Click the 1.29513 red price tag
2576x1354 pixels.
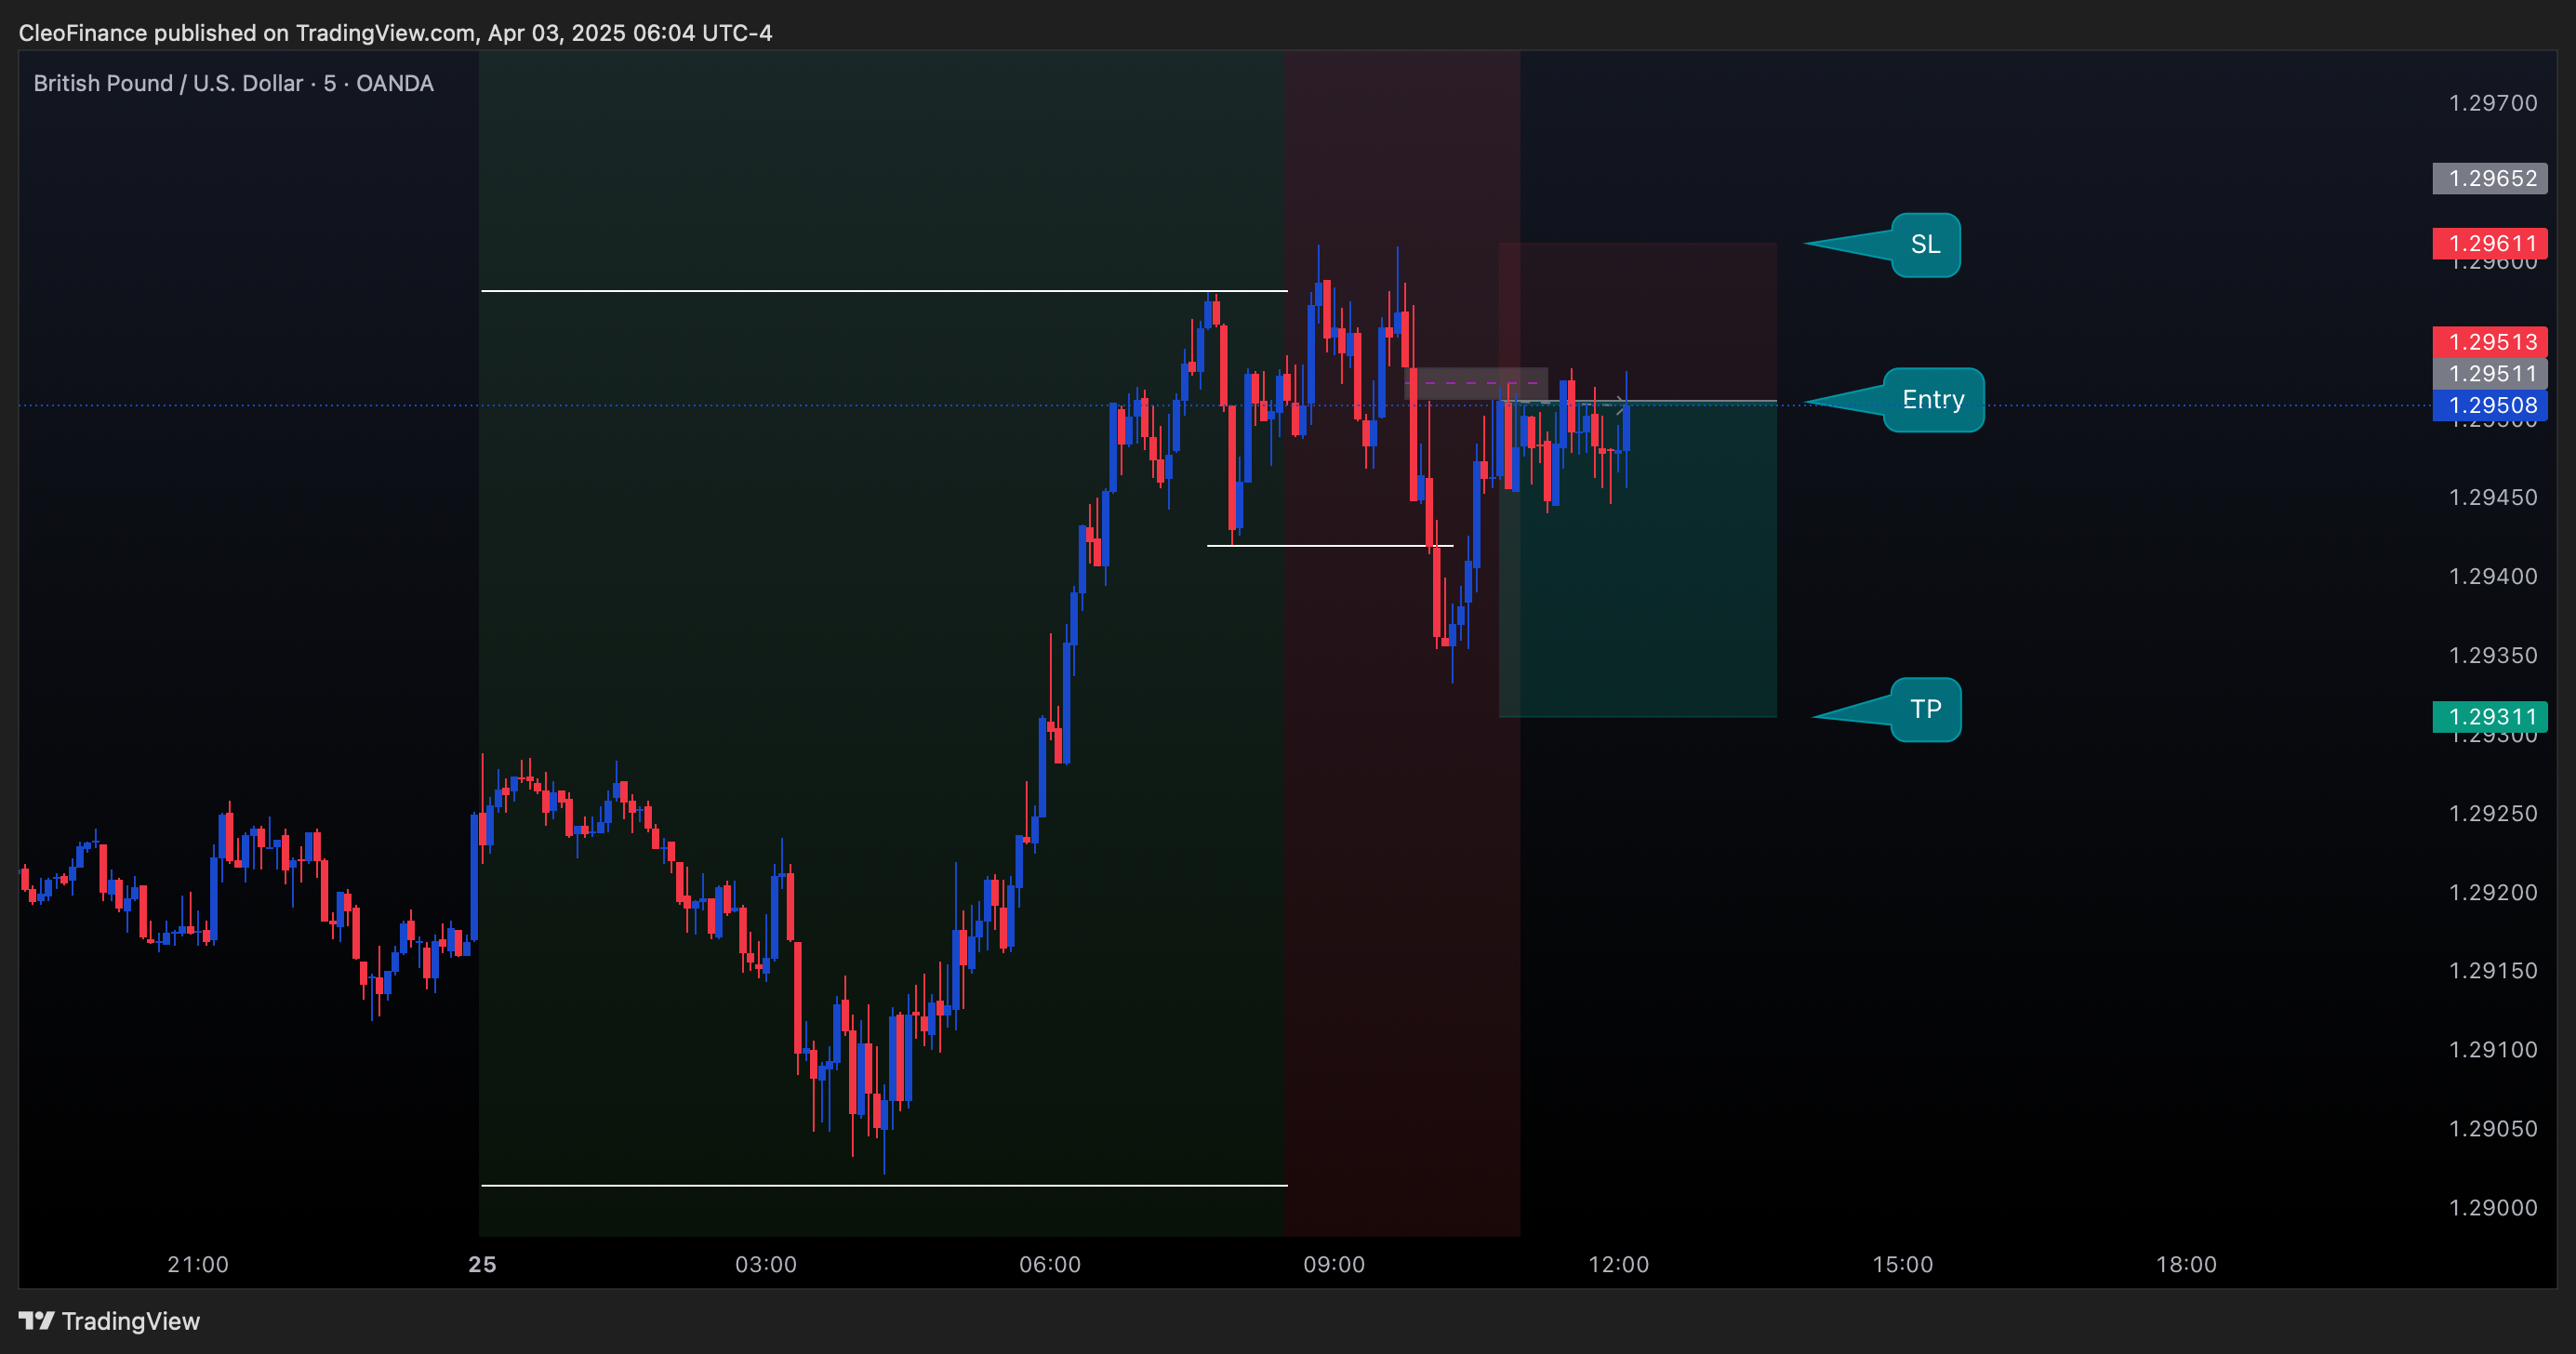coord(2490,342)
